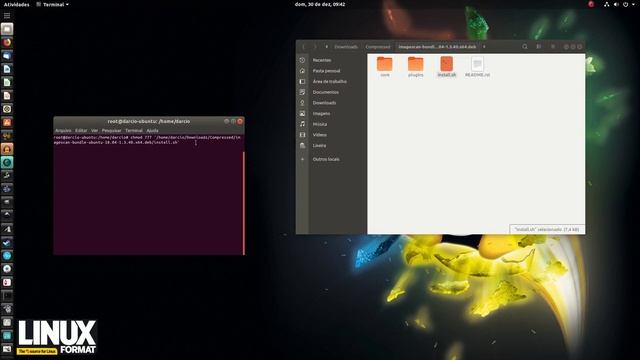640x360 pixels.
Task: Open the Pesquisar menu in the terminal
Action: 111,131
